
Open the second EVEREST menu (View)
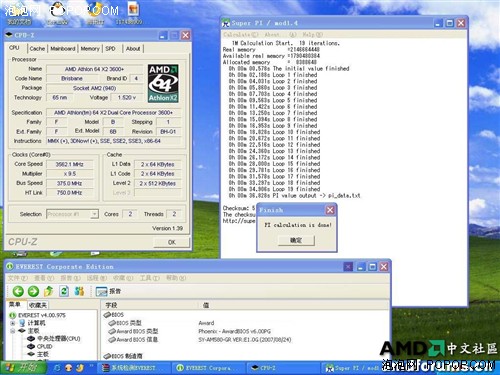tap(44, 278)
